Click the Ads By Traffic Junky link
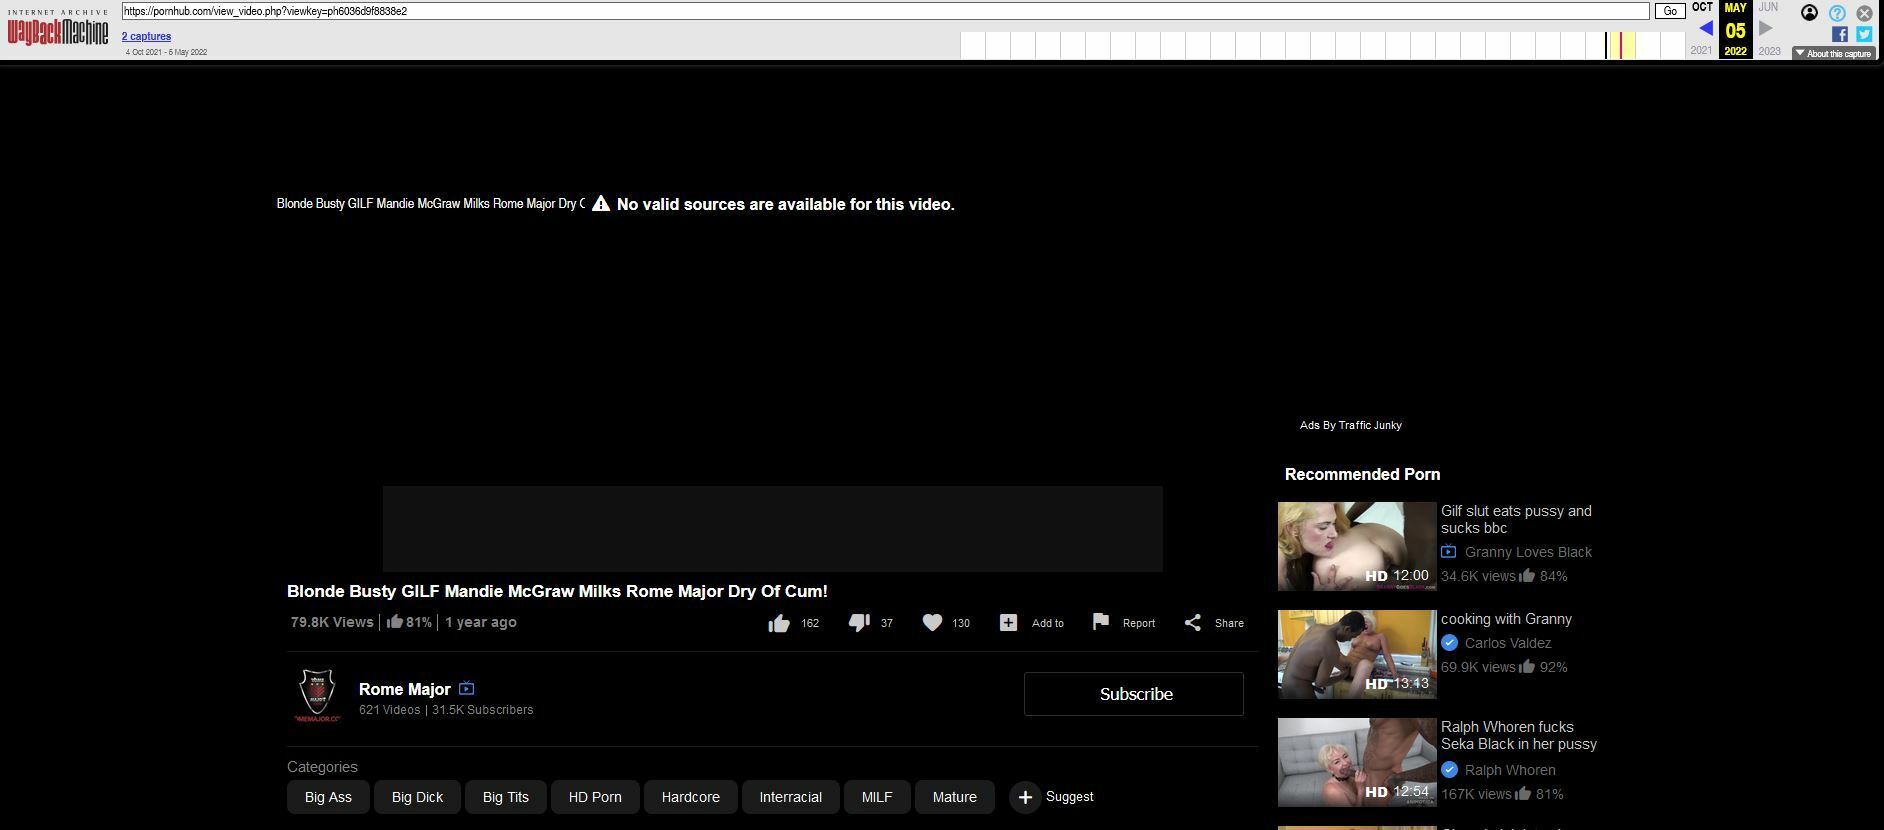Screen dimensions: 1884x830 point(1351,425)
